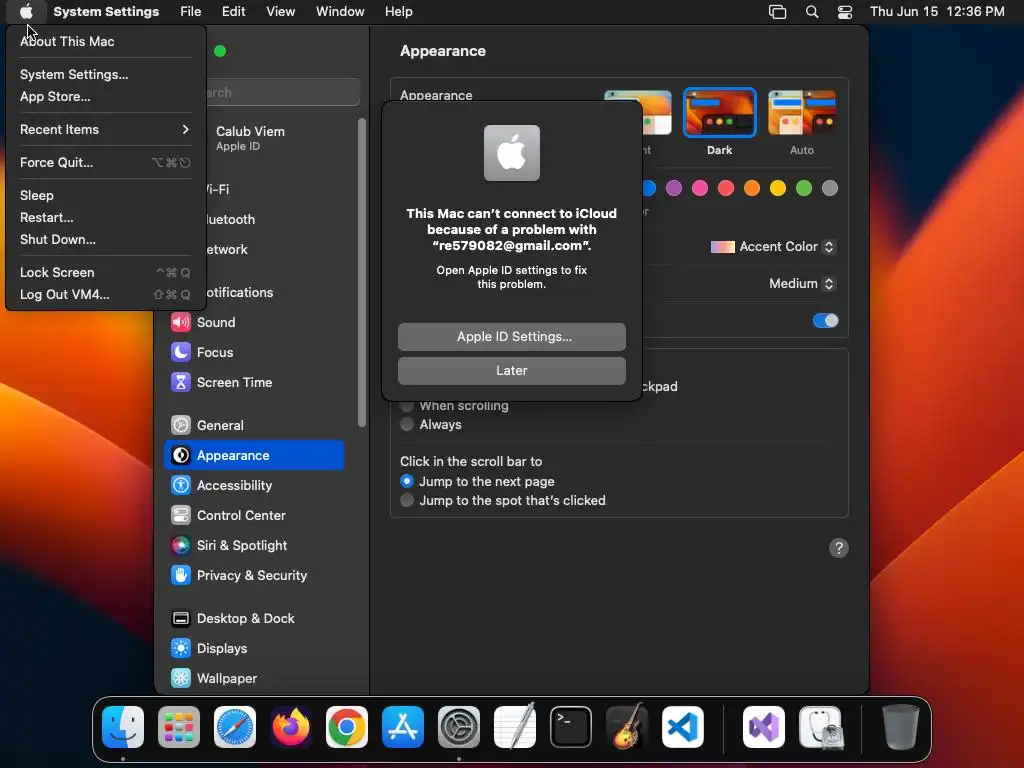This screenshot has width=1024, height=768.
Task: Open the Window menu
Action: 340,12
